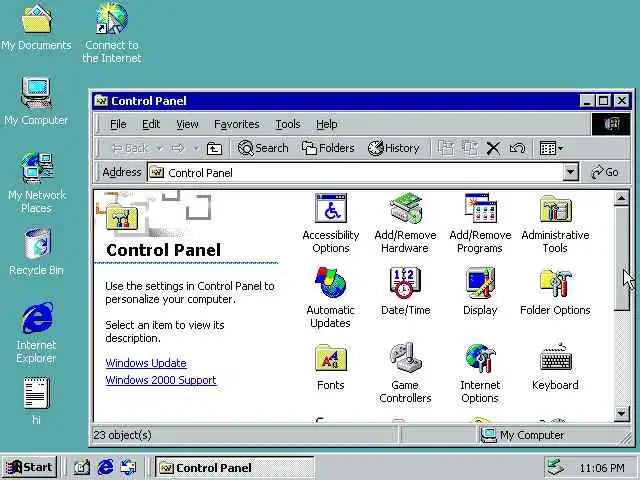This screenshot has height=480, width=640.
Task: Open the Tools menu
Action: 288,124
